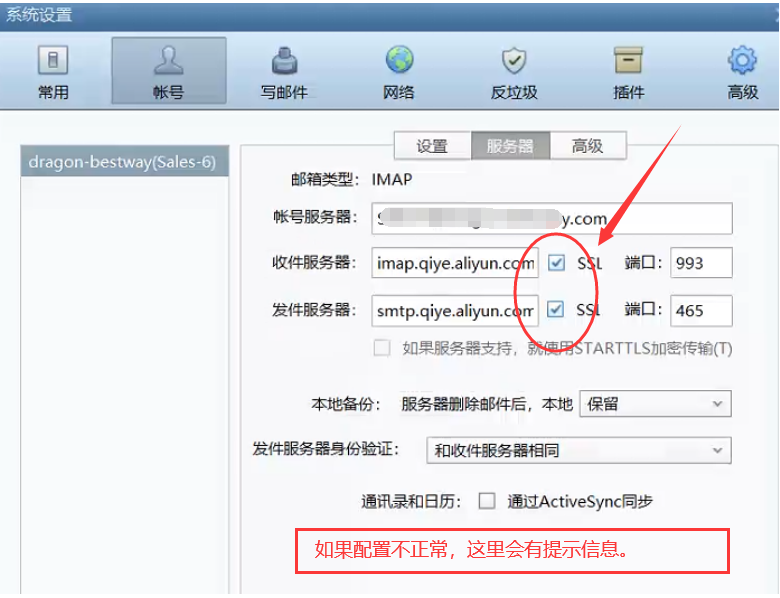Enable the STARTTLS加密传输 checkbox
Viewport: 780px width, 598px height.
[x=382, y=348]
